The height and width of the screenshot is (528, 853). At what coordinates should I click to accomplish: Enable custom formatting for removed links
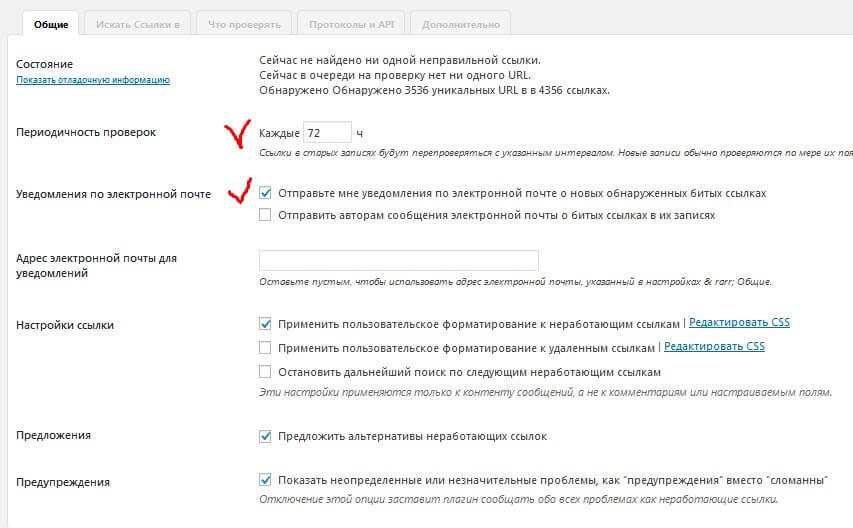tap(265, 347)
